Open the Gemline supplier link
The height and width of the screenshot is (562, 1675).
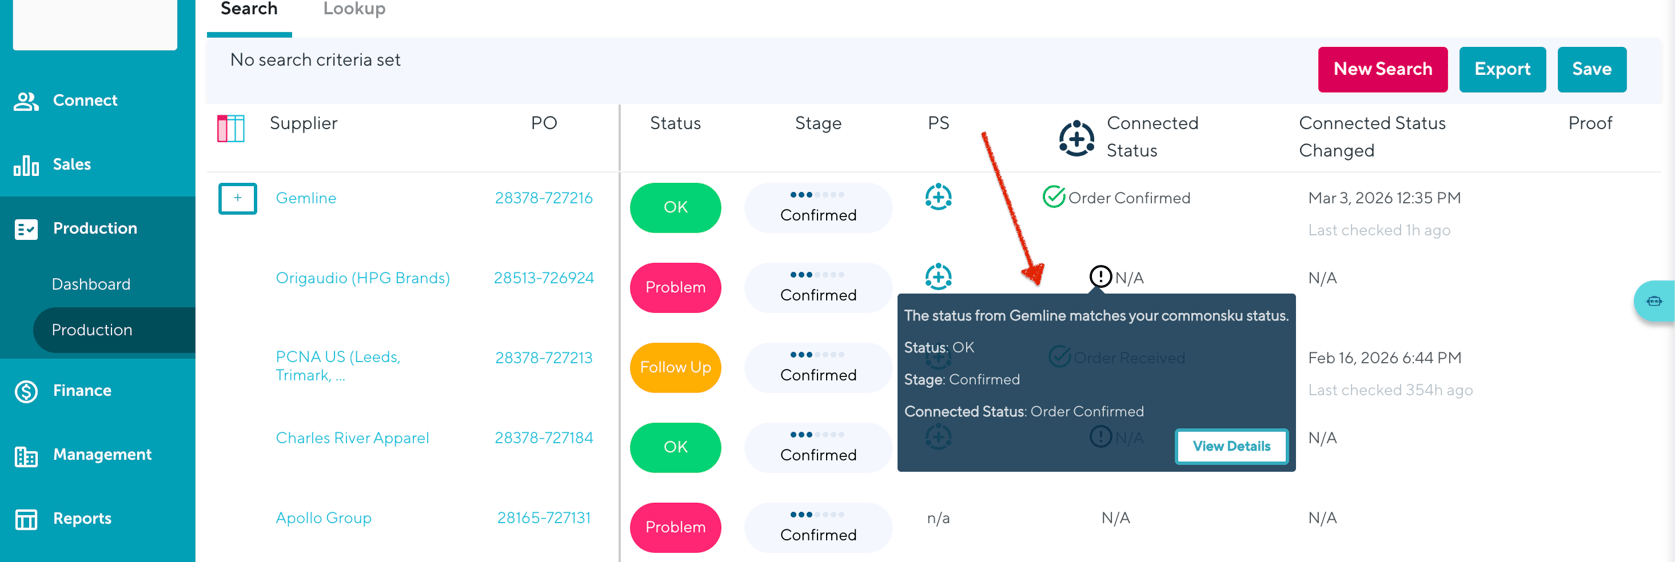click(x=306, y=198)
